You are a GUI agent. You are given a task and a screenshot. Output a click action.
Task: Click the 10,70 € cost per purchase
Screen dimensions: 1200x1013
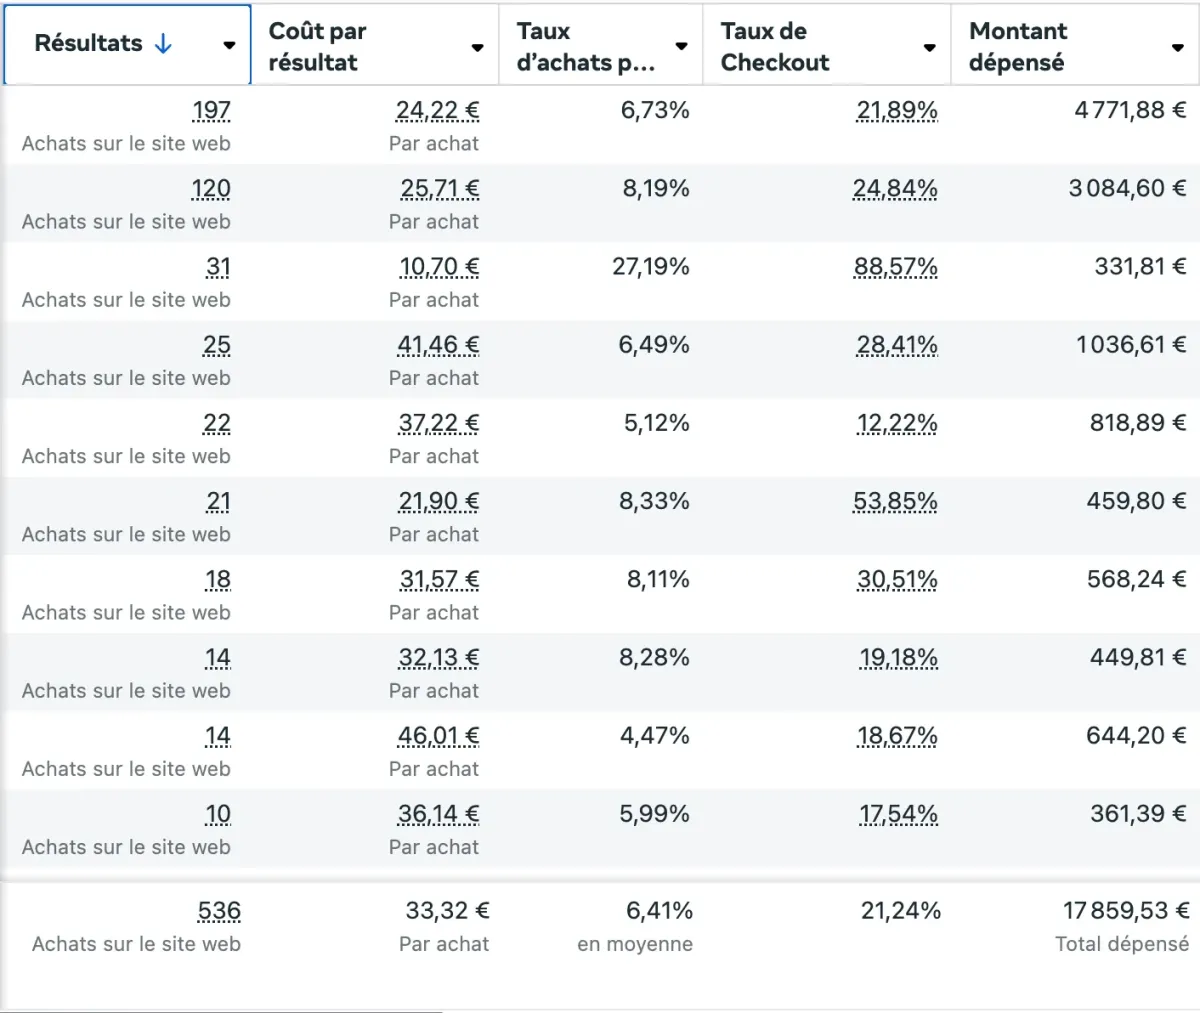[x=439, y=267]
